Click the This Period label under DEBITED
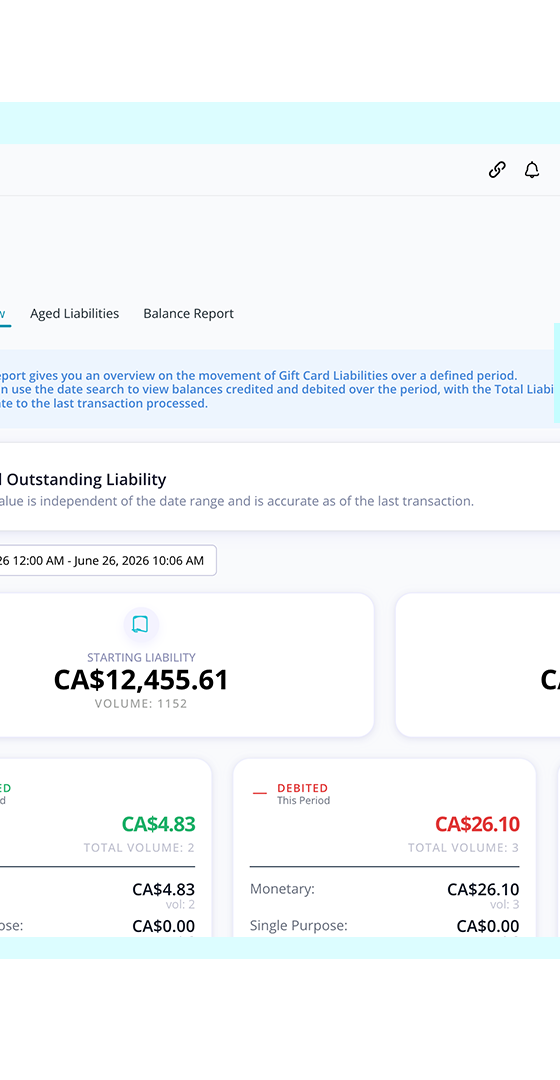Screen dimensions: 560x1080 (x=304, y=800)
